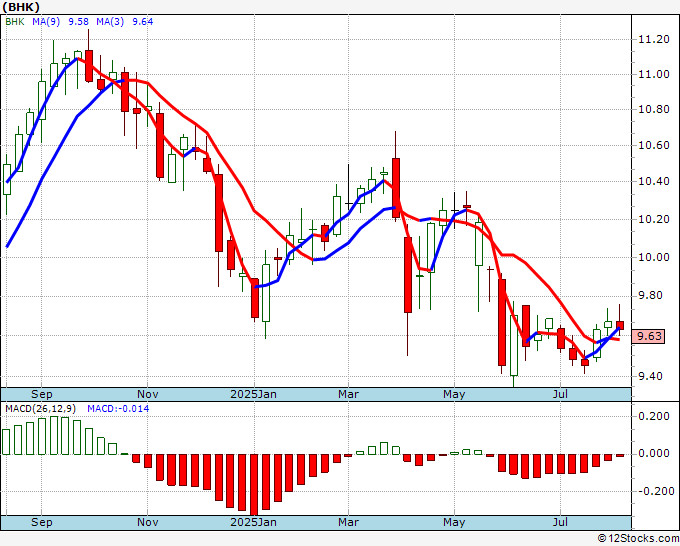The height and width of the screenshot is (546, 680).
Task: Click the MACD(26,12,9) indicator label
Action: pos(41,409)
